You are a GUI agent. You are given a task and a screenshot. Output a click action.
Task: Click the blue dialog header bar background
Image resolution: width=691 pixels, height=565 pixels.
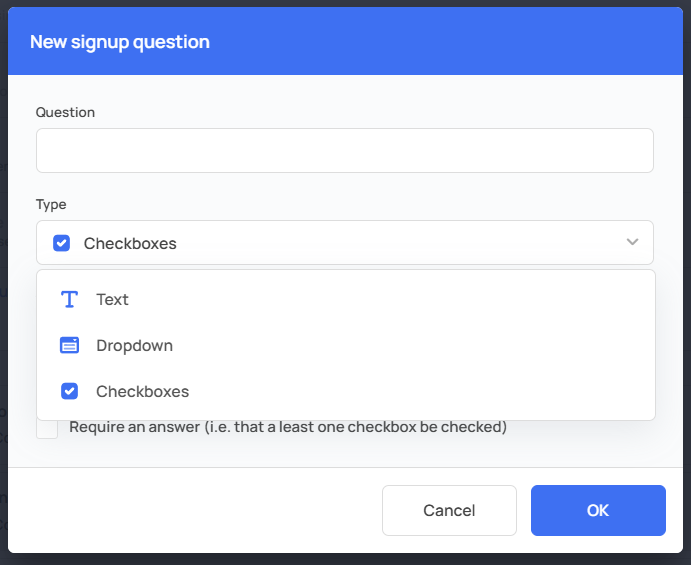pyautogui.click(x=441, y=41)
